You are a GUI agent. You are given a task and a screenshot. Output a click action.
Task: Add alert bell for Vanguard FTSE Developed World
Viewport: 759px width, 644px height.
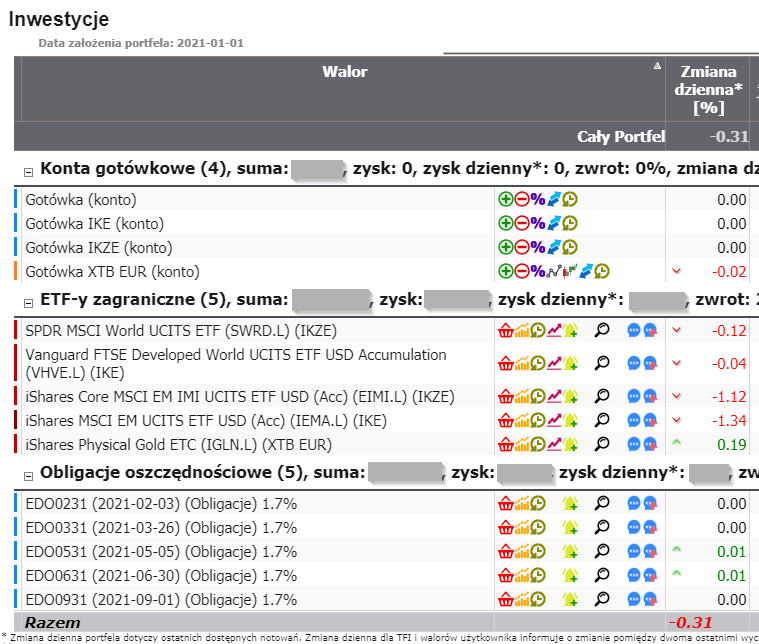tap(570, 363)
